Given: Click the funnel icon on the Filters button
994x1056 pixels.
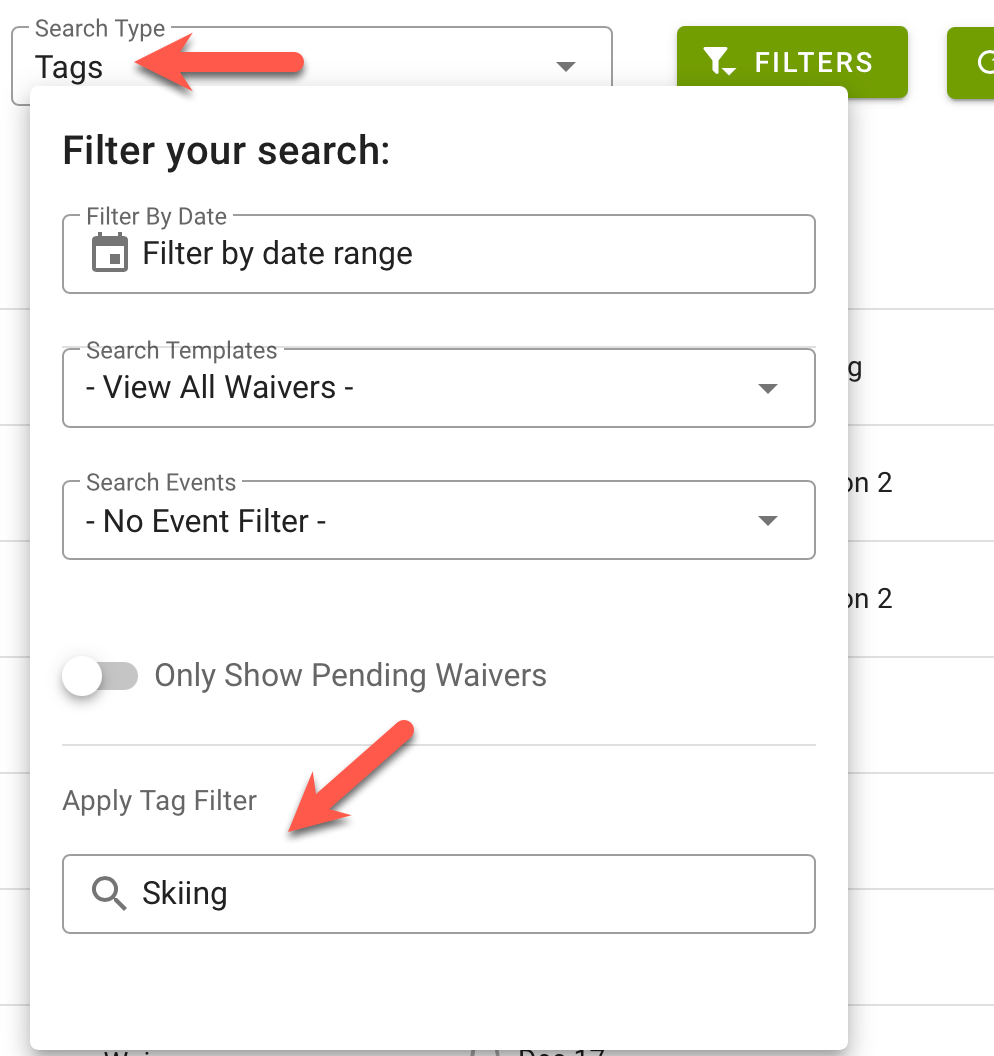Looking at the screenshot, I should 719,62.
